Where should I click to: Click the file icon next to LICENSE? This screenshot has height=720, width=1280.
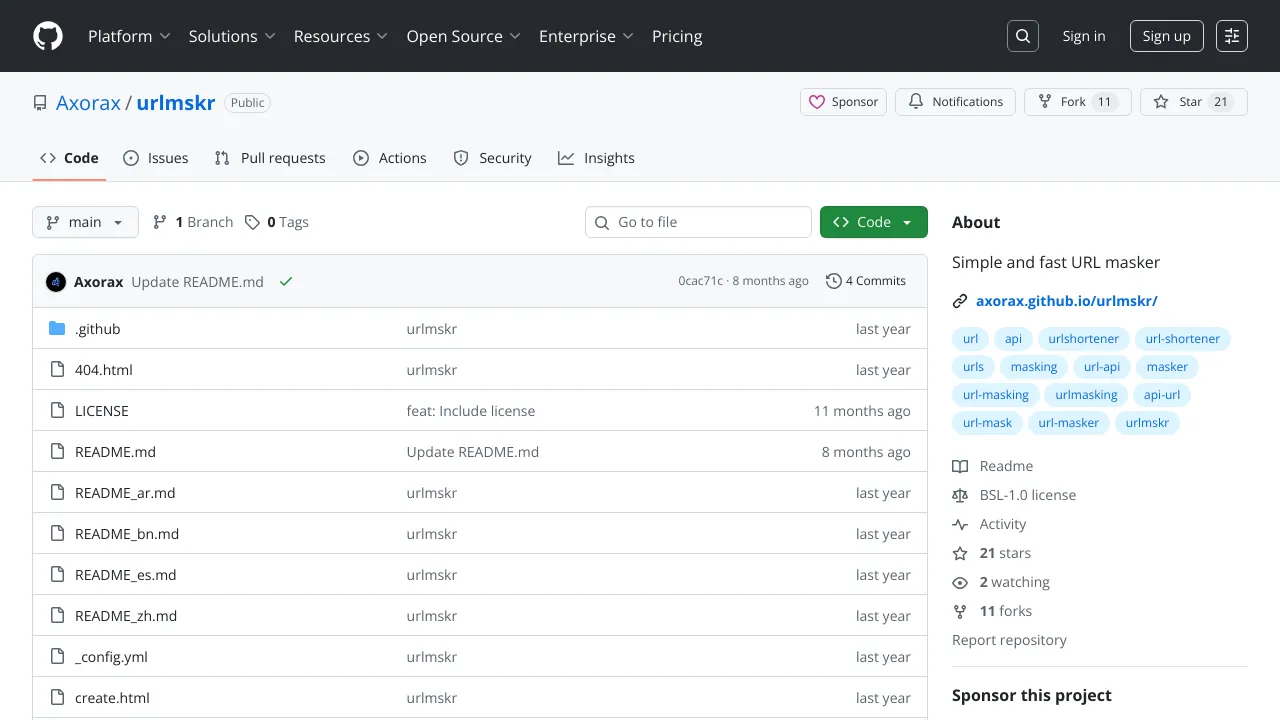(57, 411)
